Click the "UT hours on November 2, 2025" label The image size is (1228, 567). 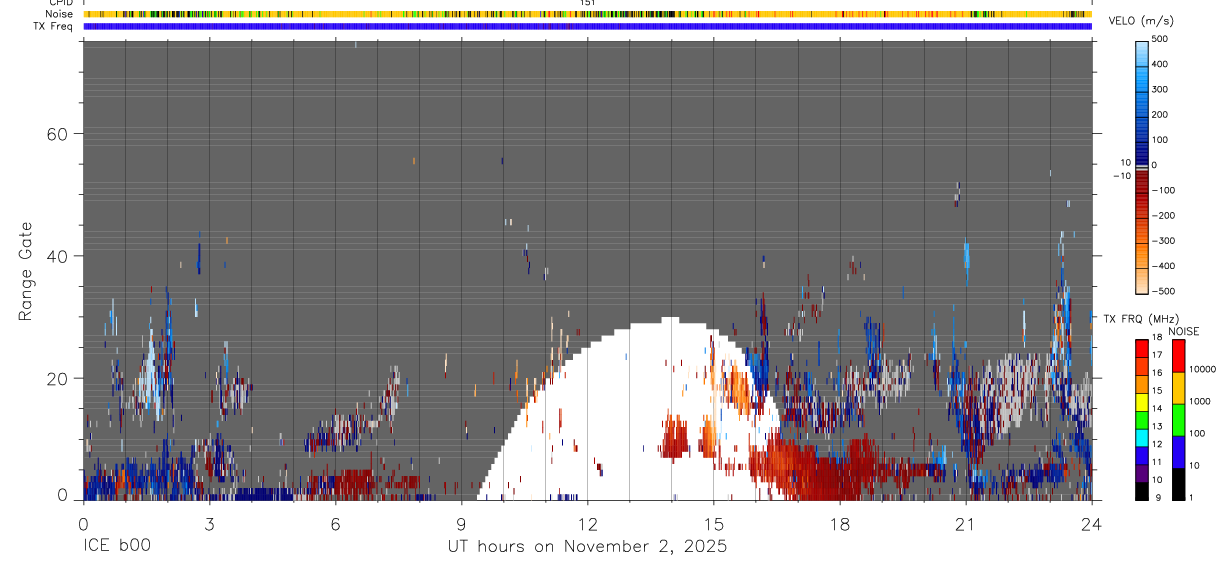[587, 547]
